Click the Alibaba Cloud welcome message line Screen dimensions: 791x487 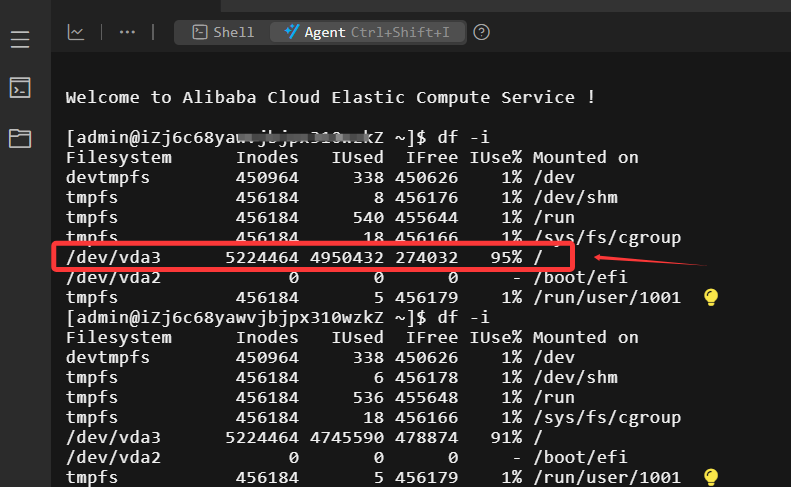(330, 97)
